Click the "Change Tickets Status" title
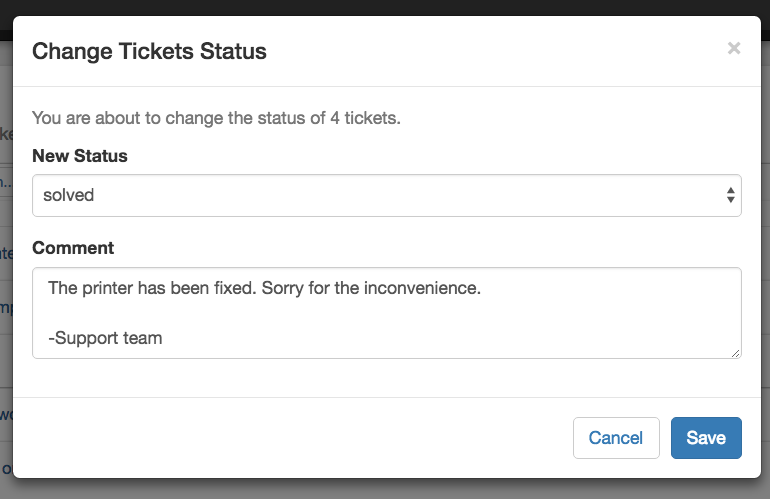The image size is (770, 499). 149,51
